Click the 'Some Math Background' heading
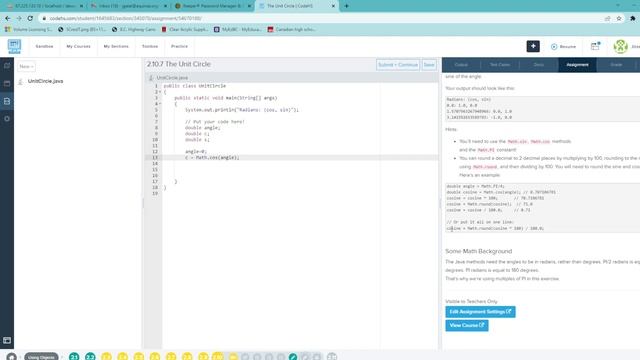Screen dimensions: 640x360 [x=478, y=251]
